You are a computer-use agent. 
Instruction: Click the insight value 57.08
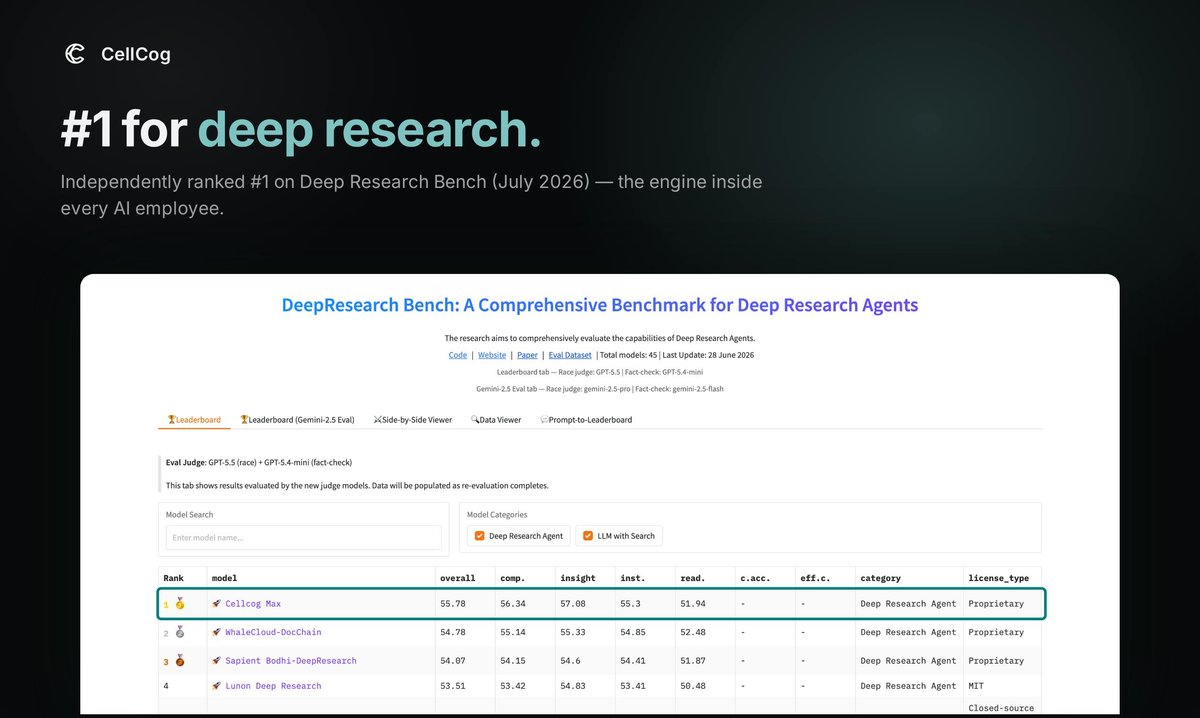point(573,604)
